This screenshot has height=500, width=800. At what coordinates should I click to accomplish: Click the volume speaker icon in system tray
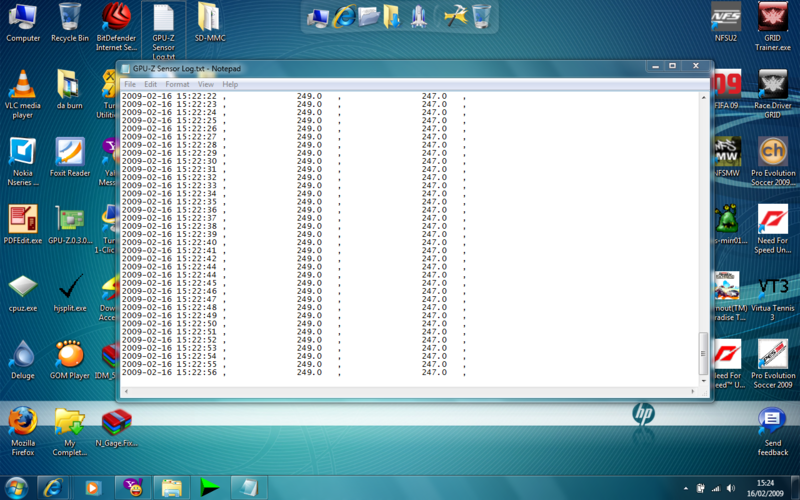pos(730,487)
